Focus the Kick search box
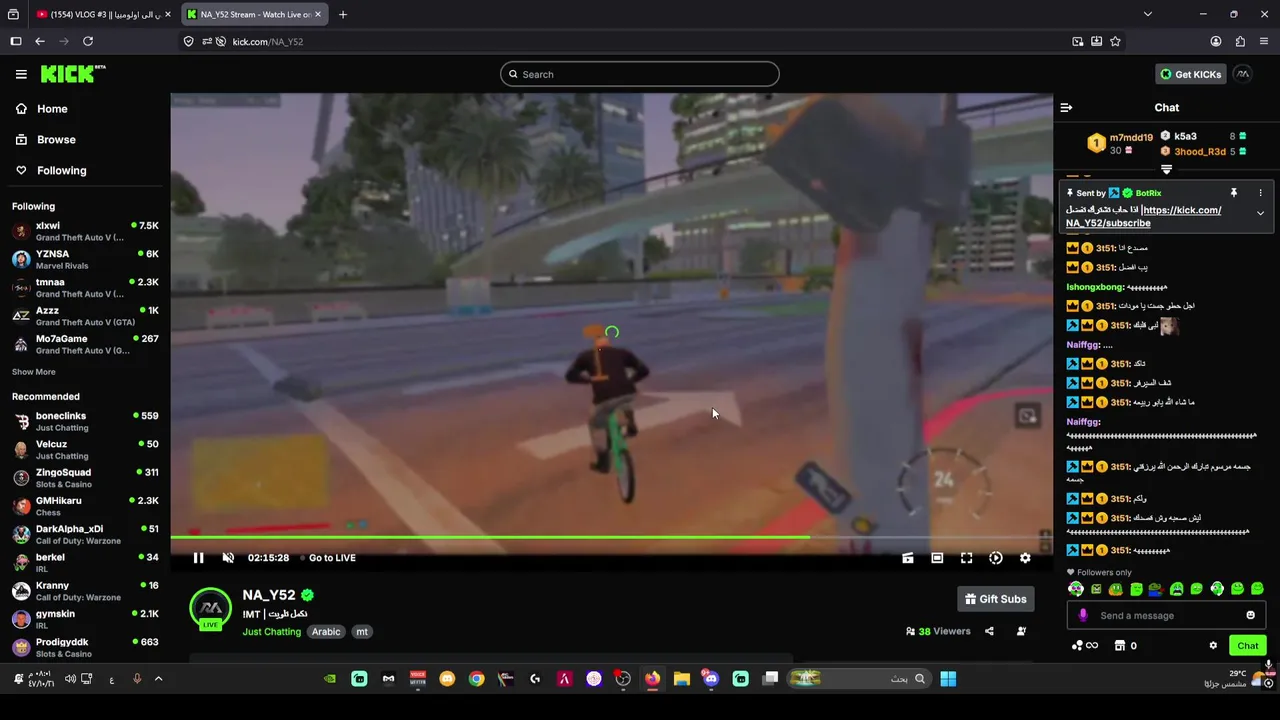 640,74
